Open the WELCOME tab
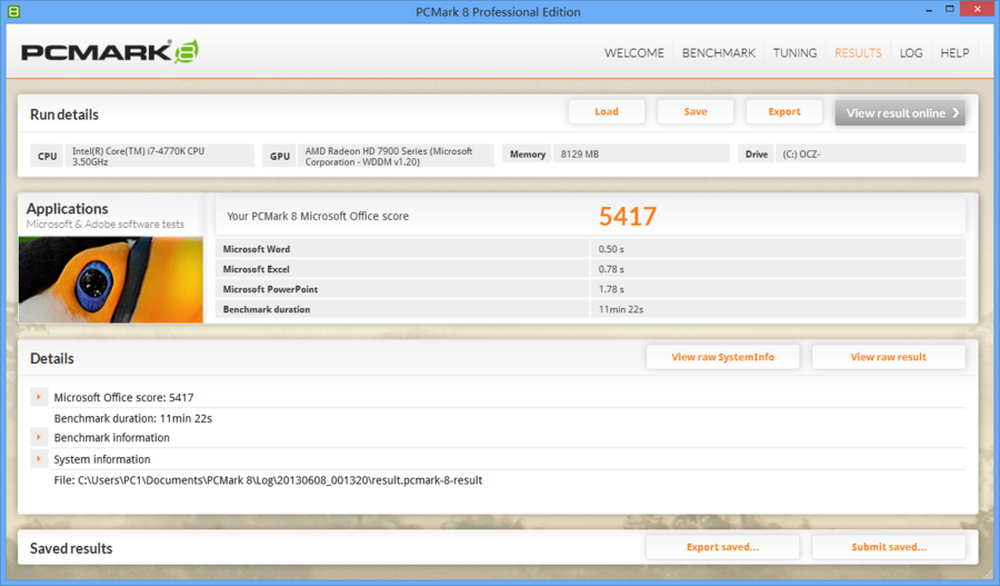 pos(634,53)
